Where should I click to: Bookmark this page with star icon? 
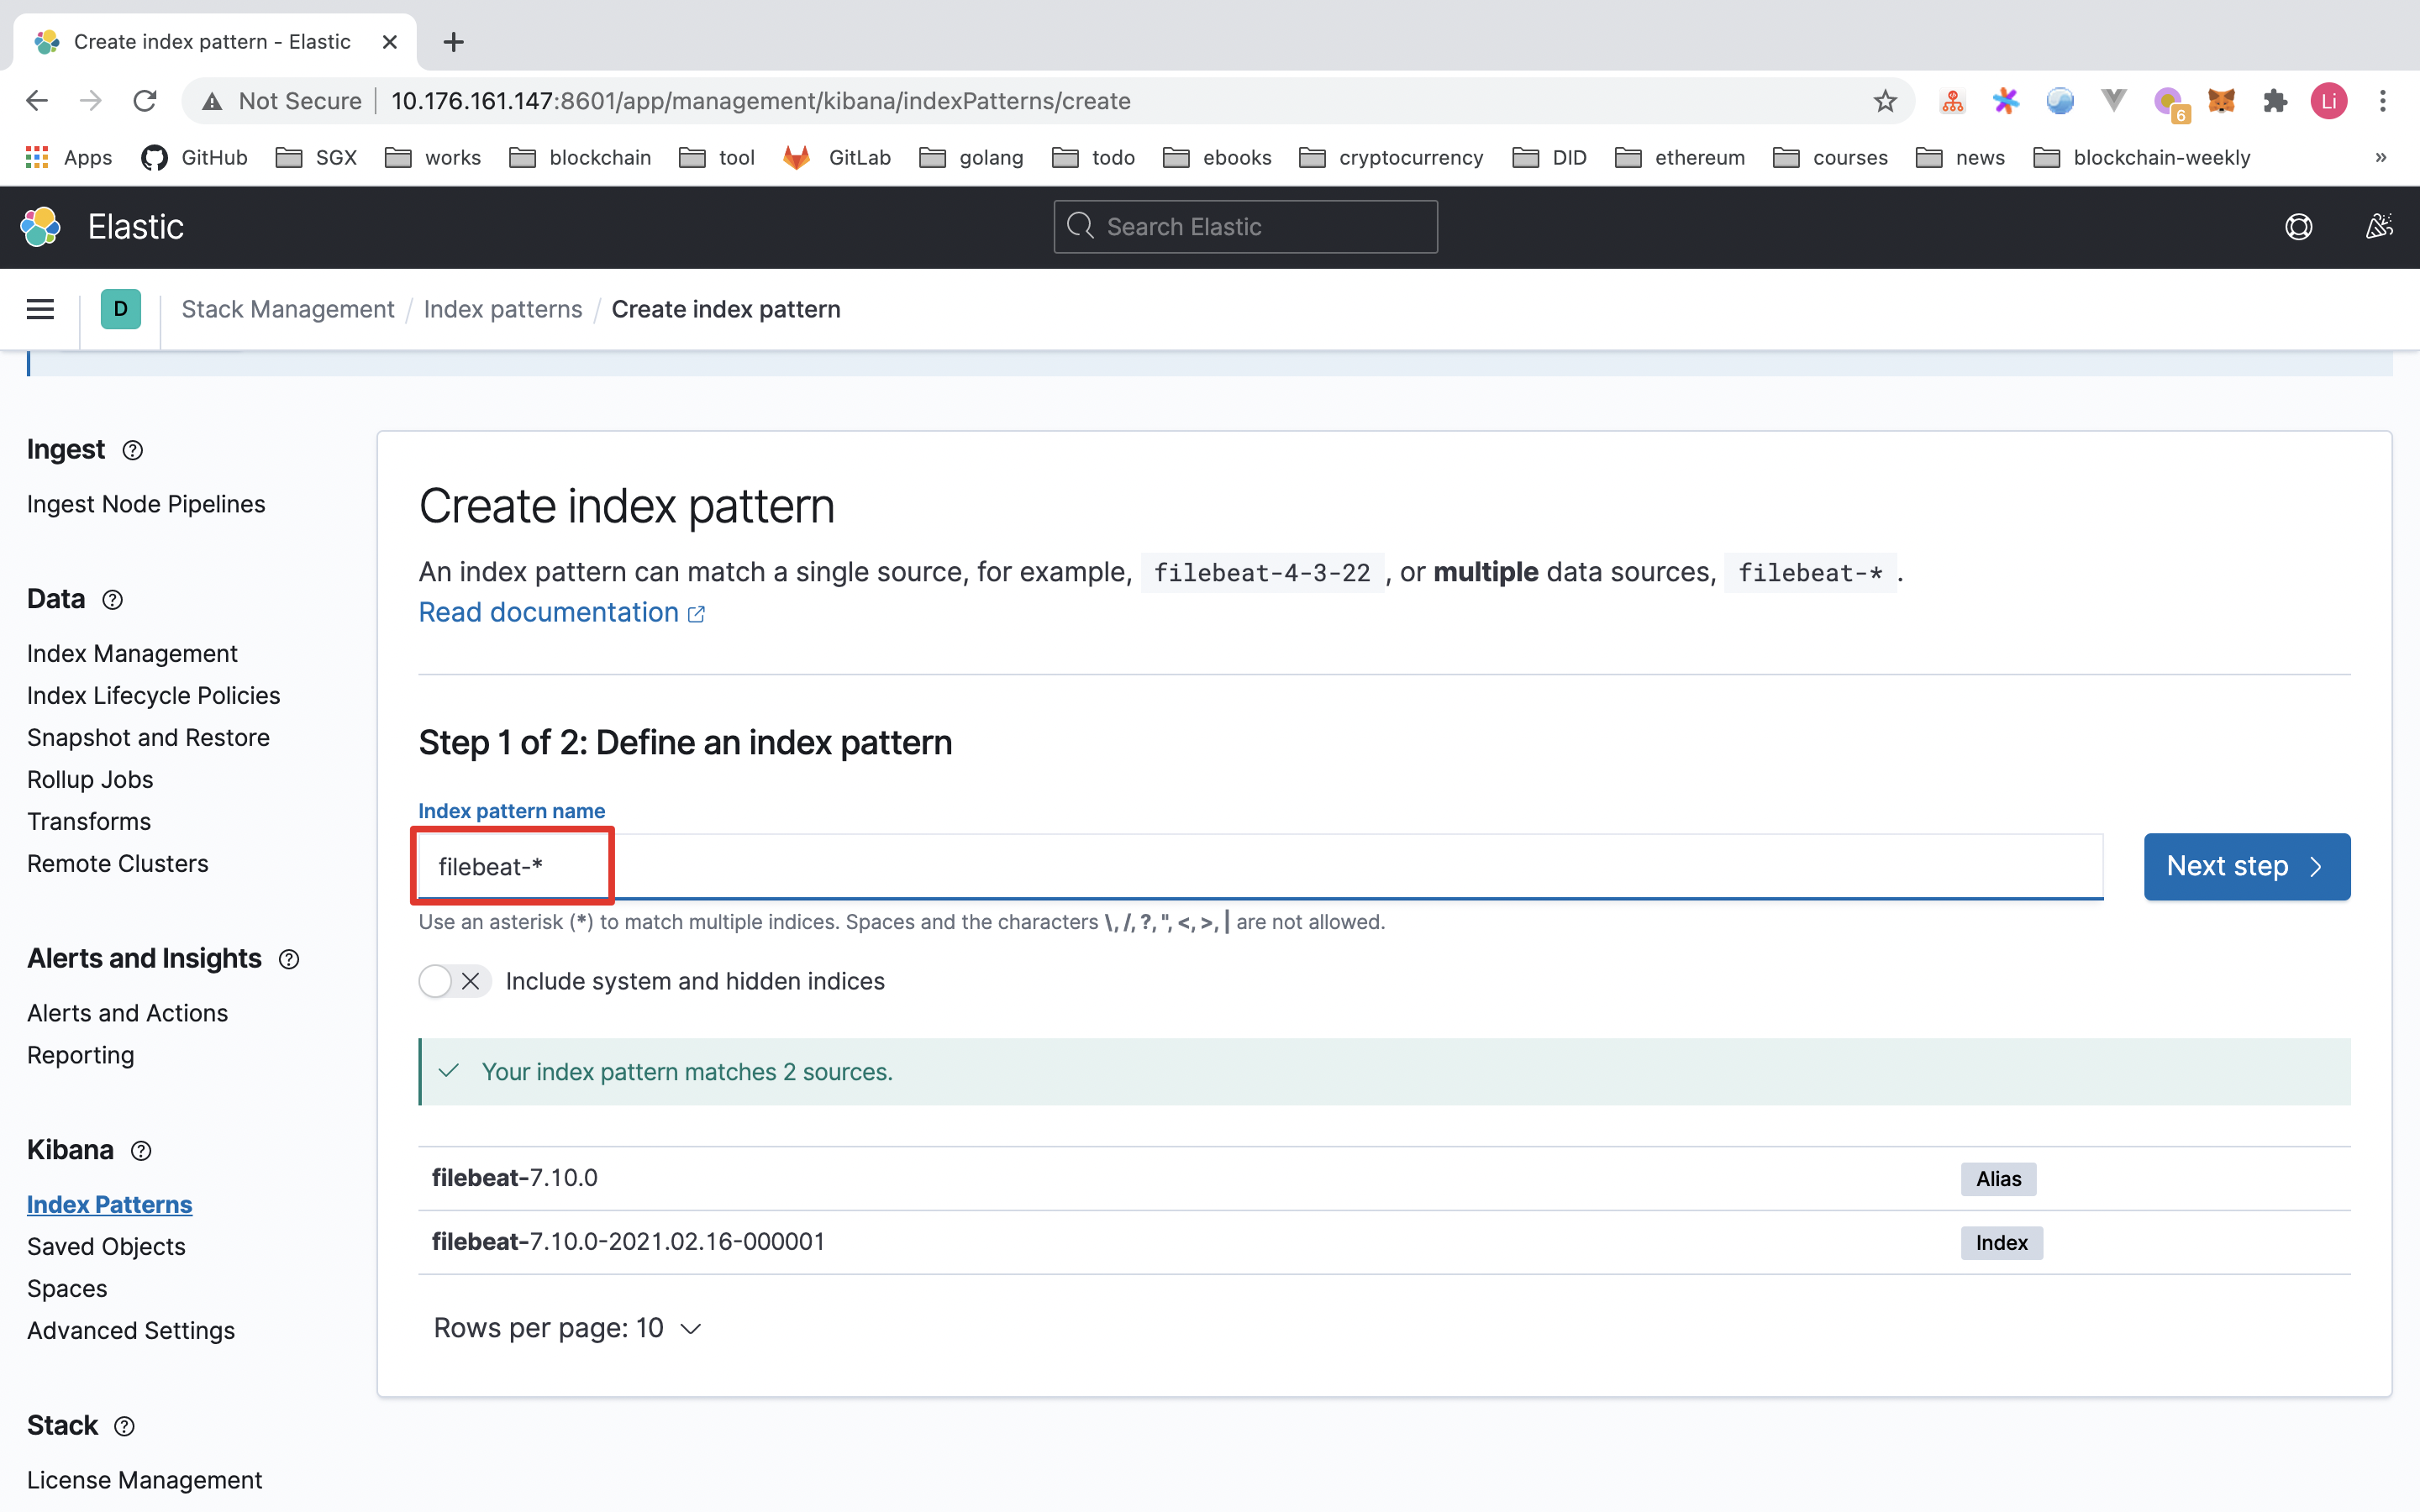[x=1885, y=101]
